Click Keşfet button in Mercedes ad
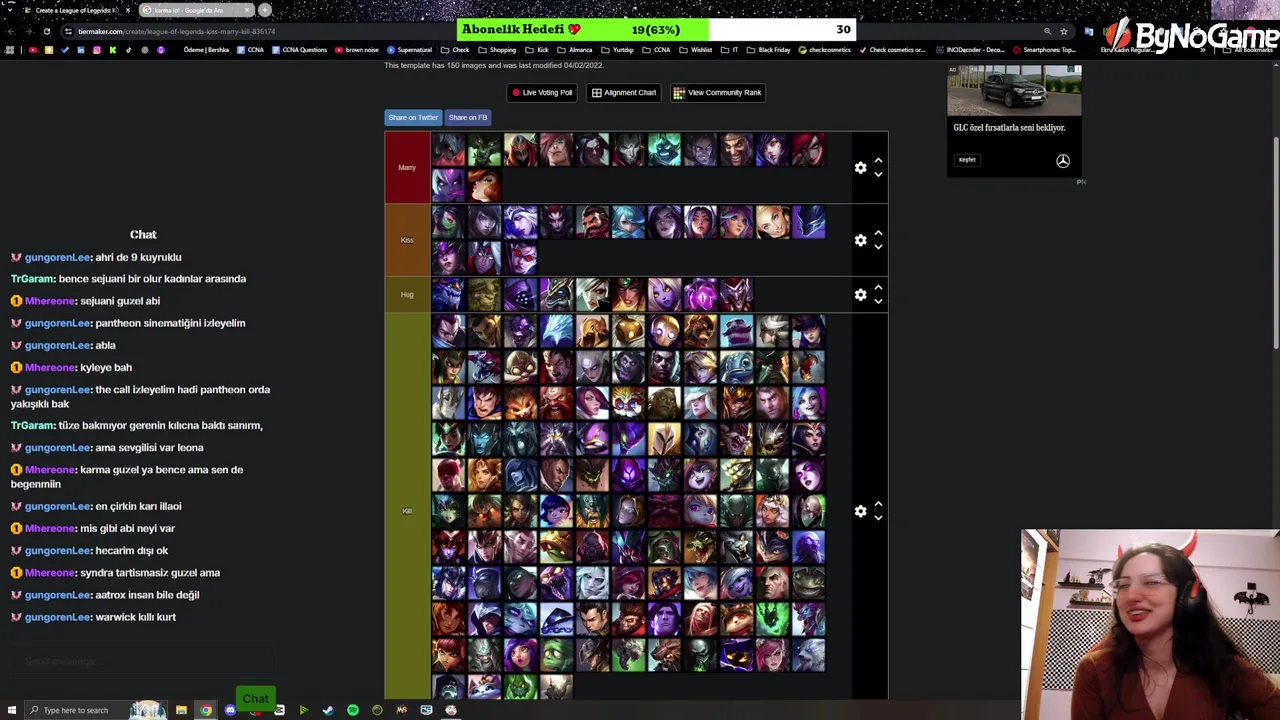Image resolution: width=1280 pixels, height=720 pixels. pos(967,160)
